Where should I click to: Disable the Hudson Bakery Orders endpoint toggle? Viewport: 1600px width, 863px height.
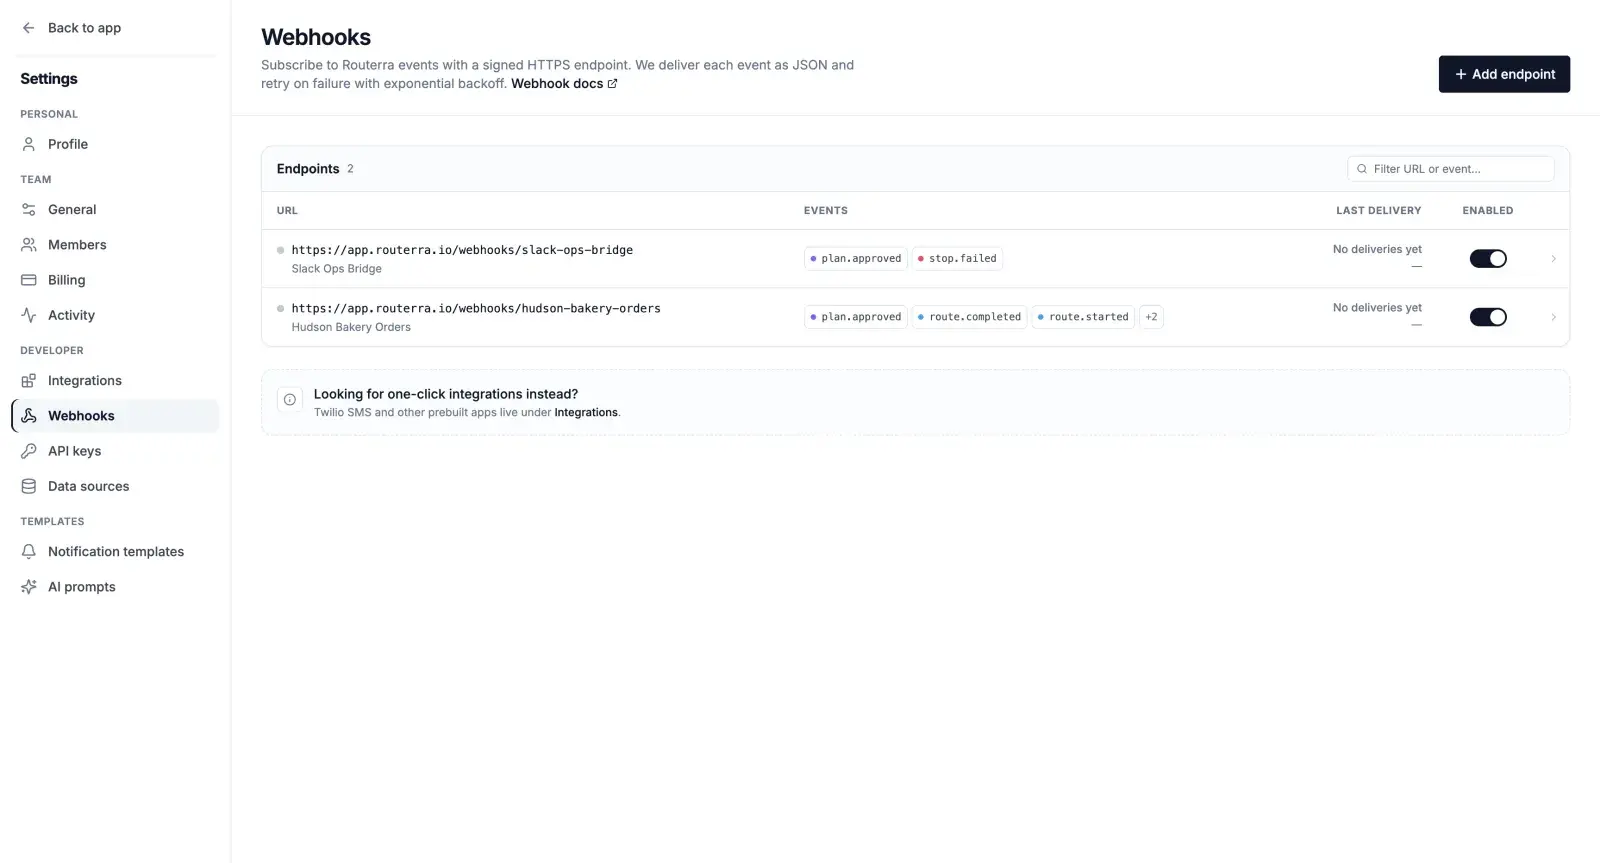(1488, 317)
